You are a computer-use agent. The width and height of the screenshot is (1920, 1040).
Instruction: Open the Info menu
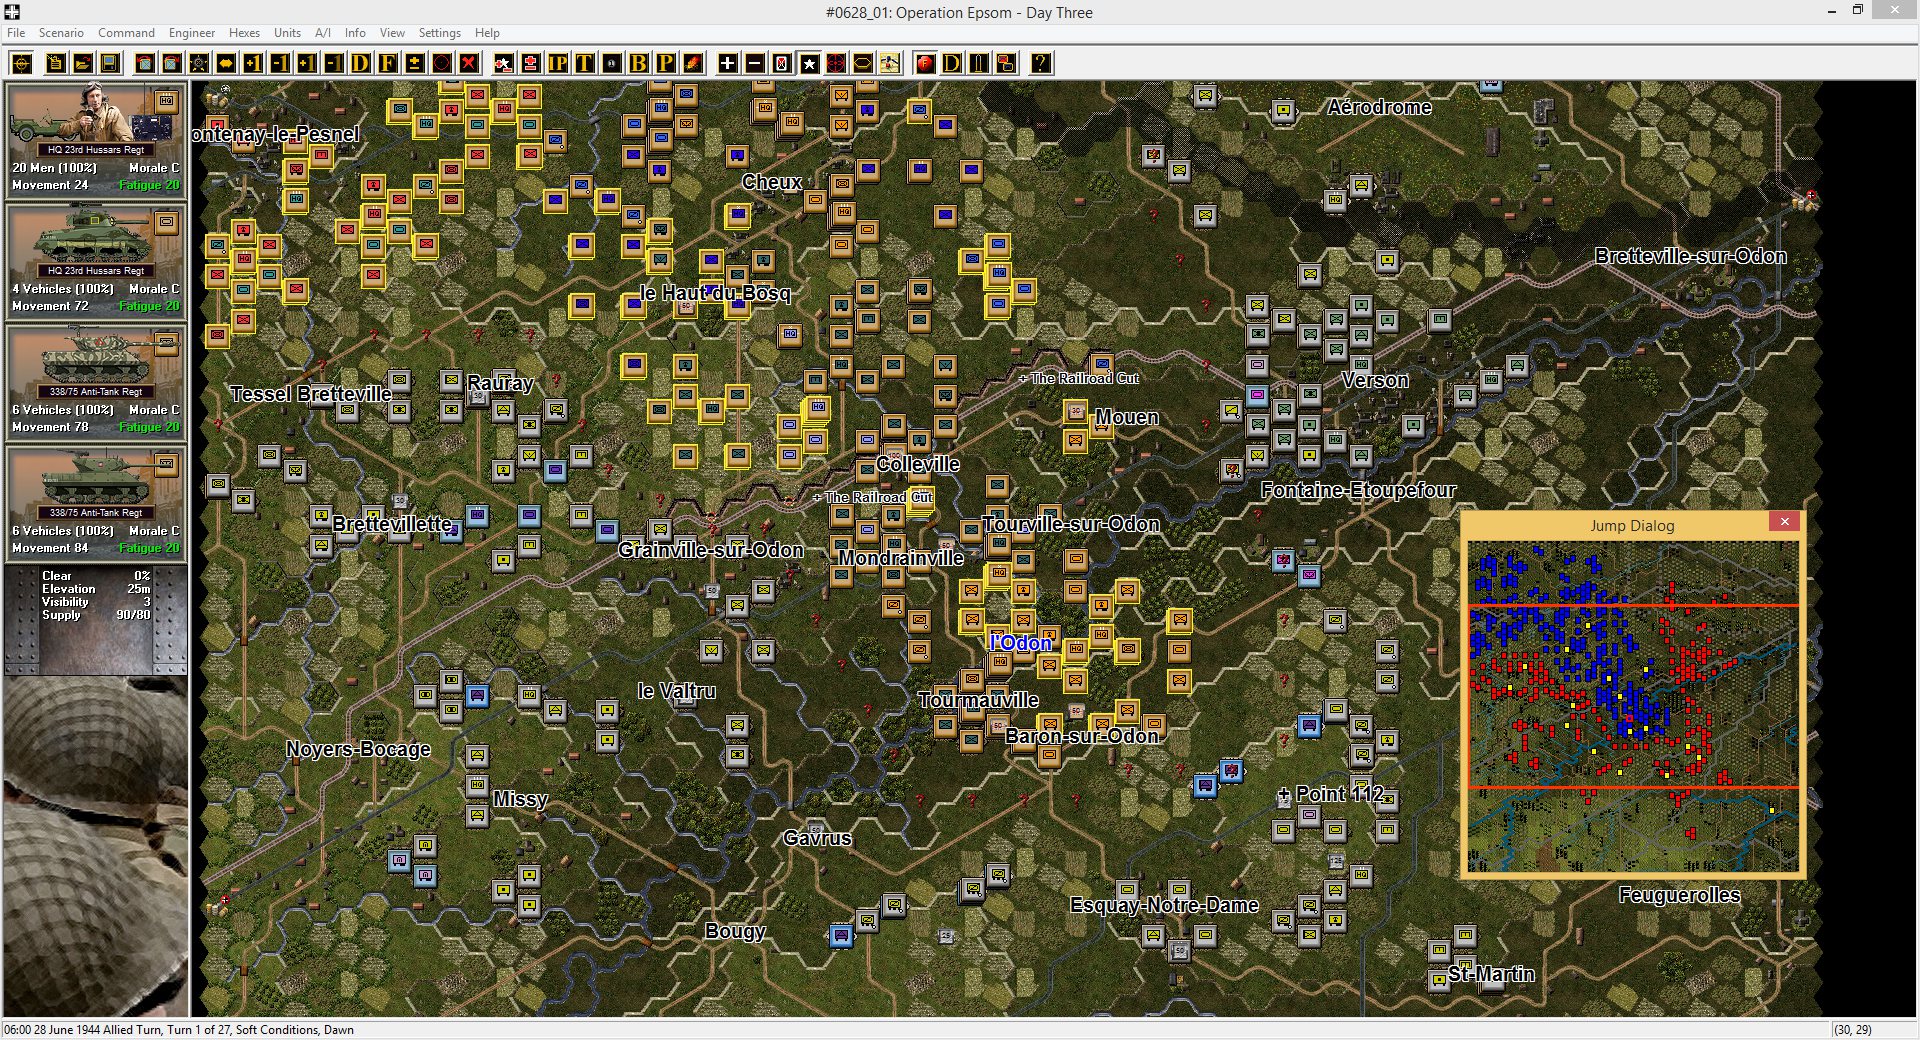pos(355,33)
